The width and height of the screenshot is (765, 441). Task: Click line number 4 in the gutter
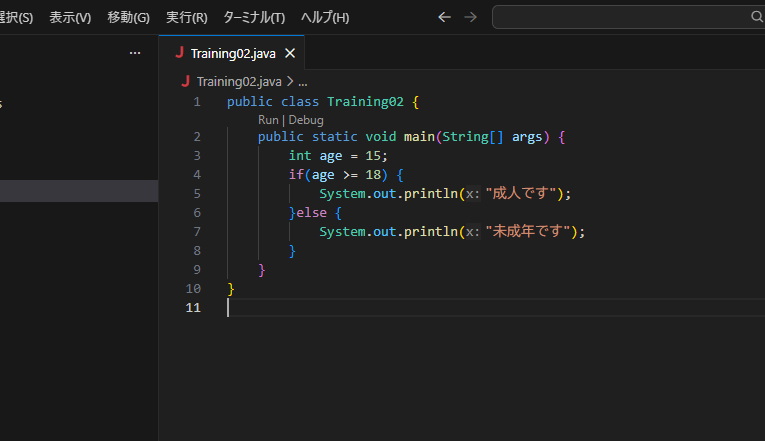197,175
